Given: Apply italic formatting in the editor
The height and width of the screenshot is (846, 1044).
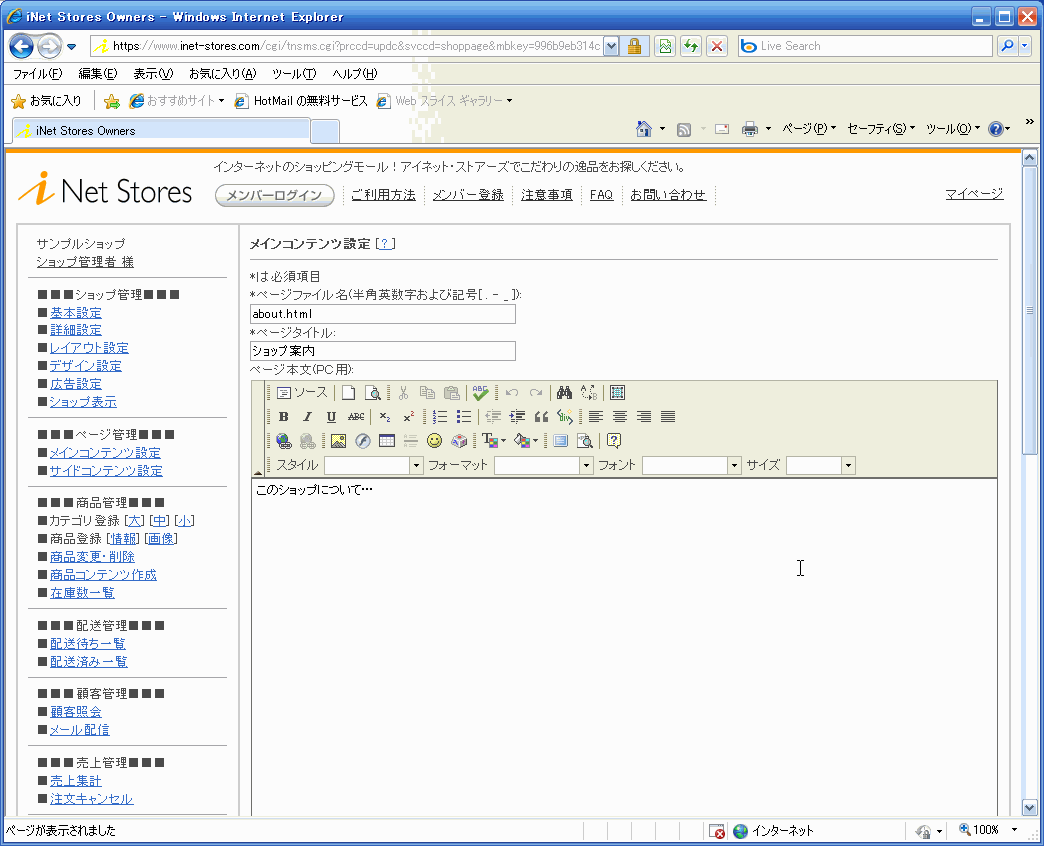Looking at the screenshot, I should 307,417.
